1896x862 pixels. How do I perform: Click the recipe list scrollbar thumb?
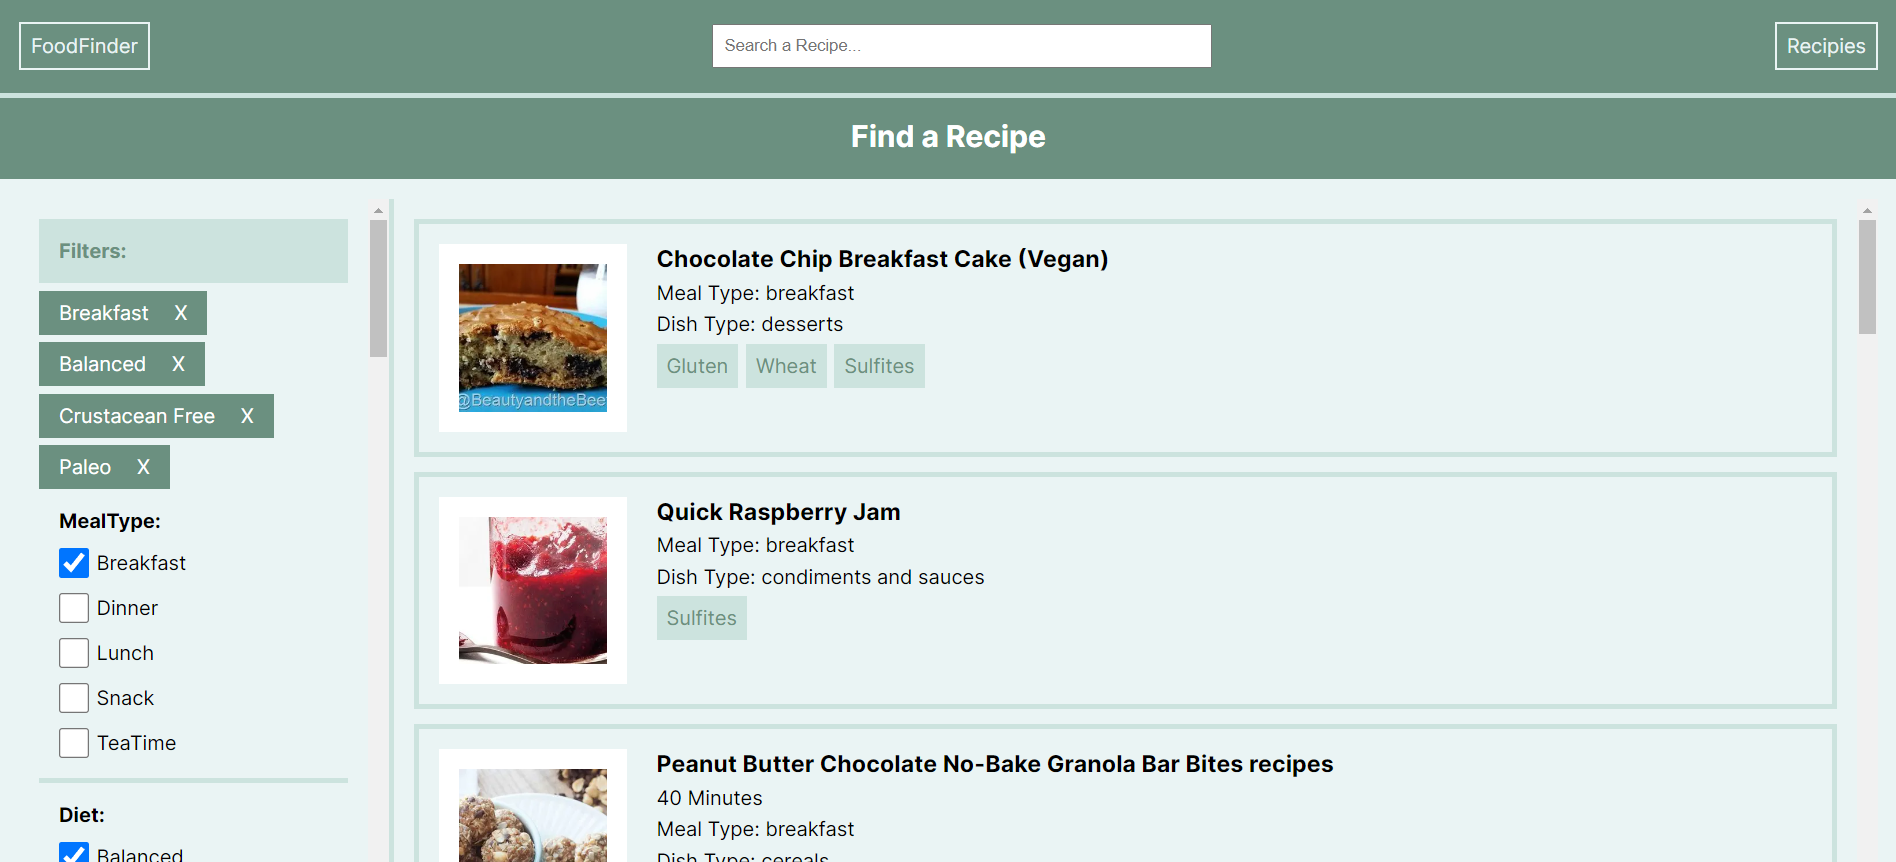click(x=1867, y=277)
